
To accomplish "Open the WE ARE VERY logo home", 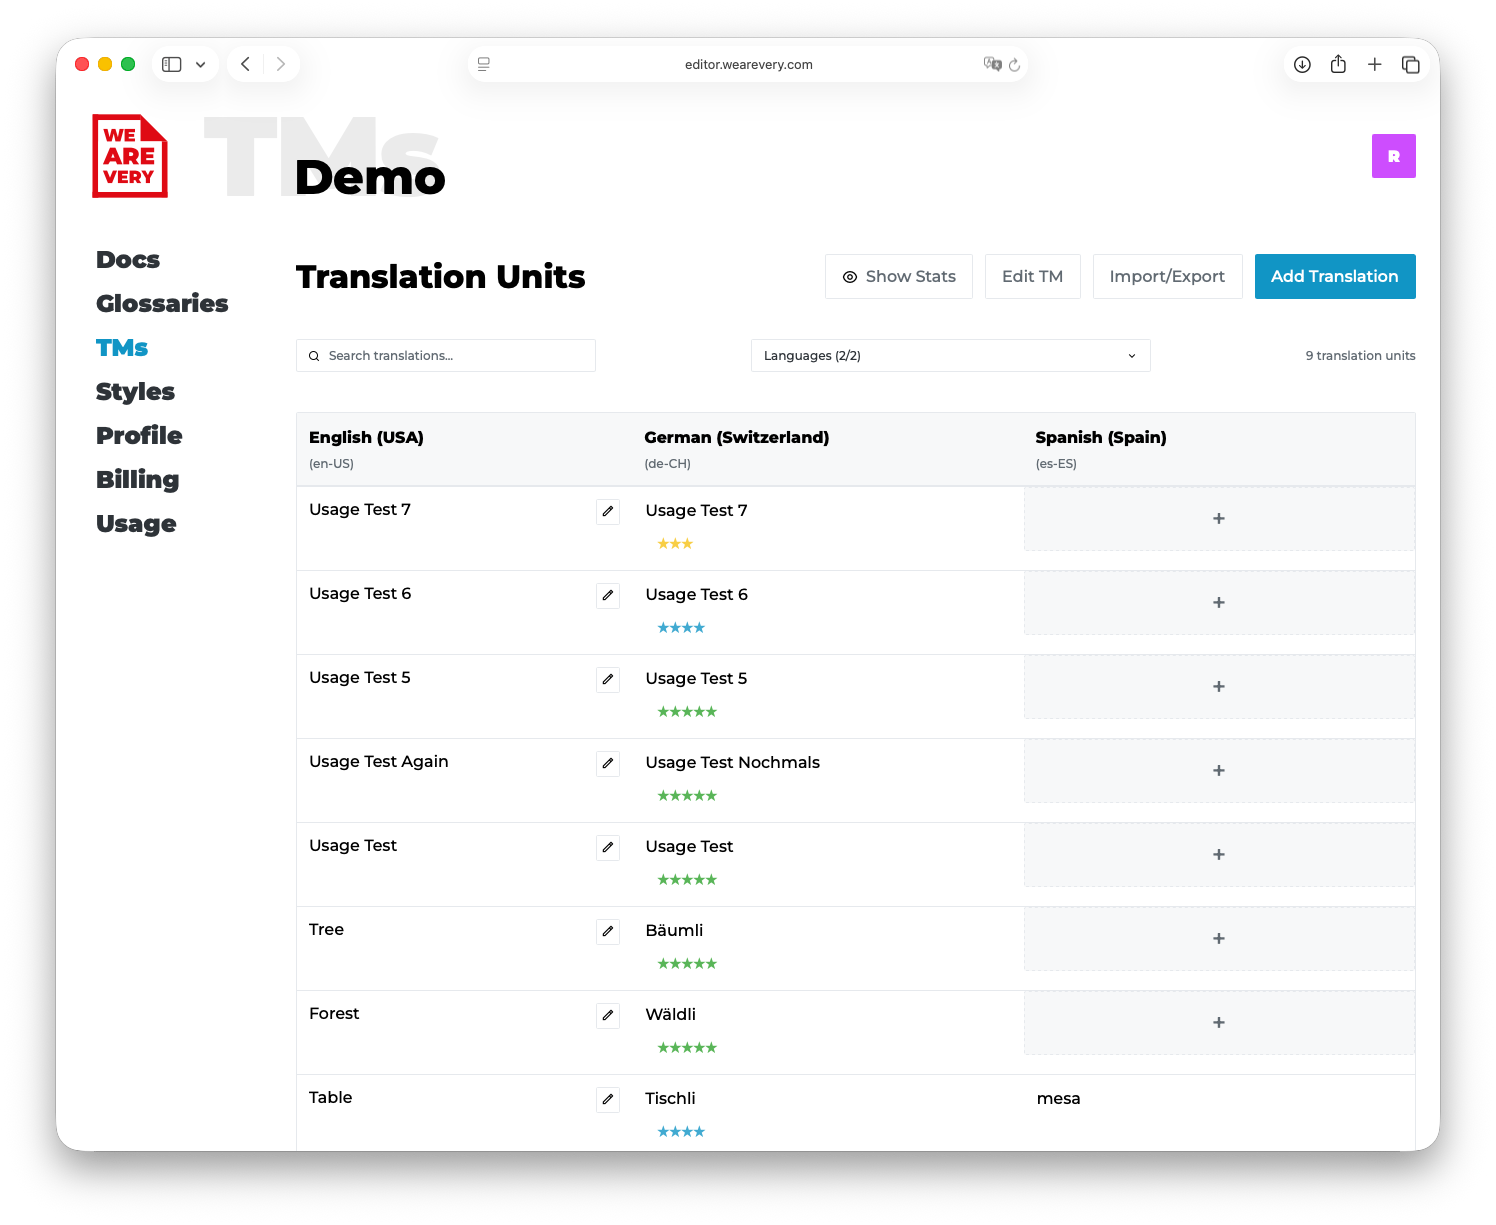I will click(130, 156).
